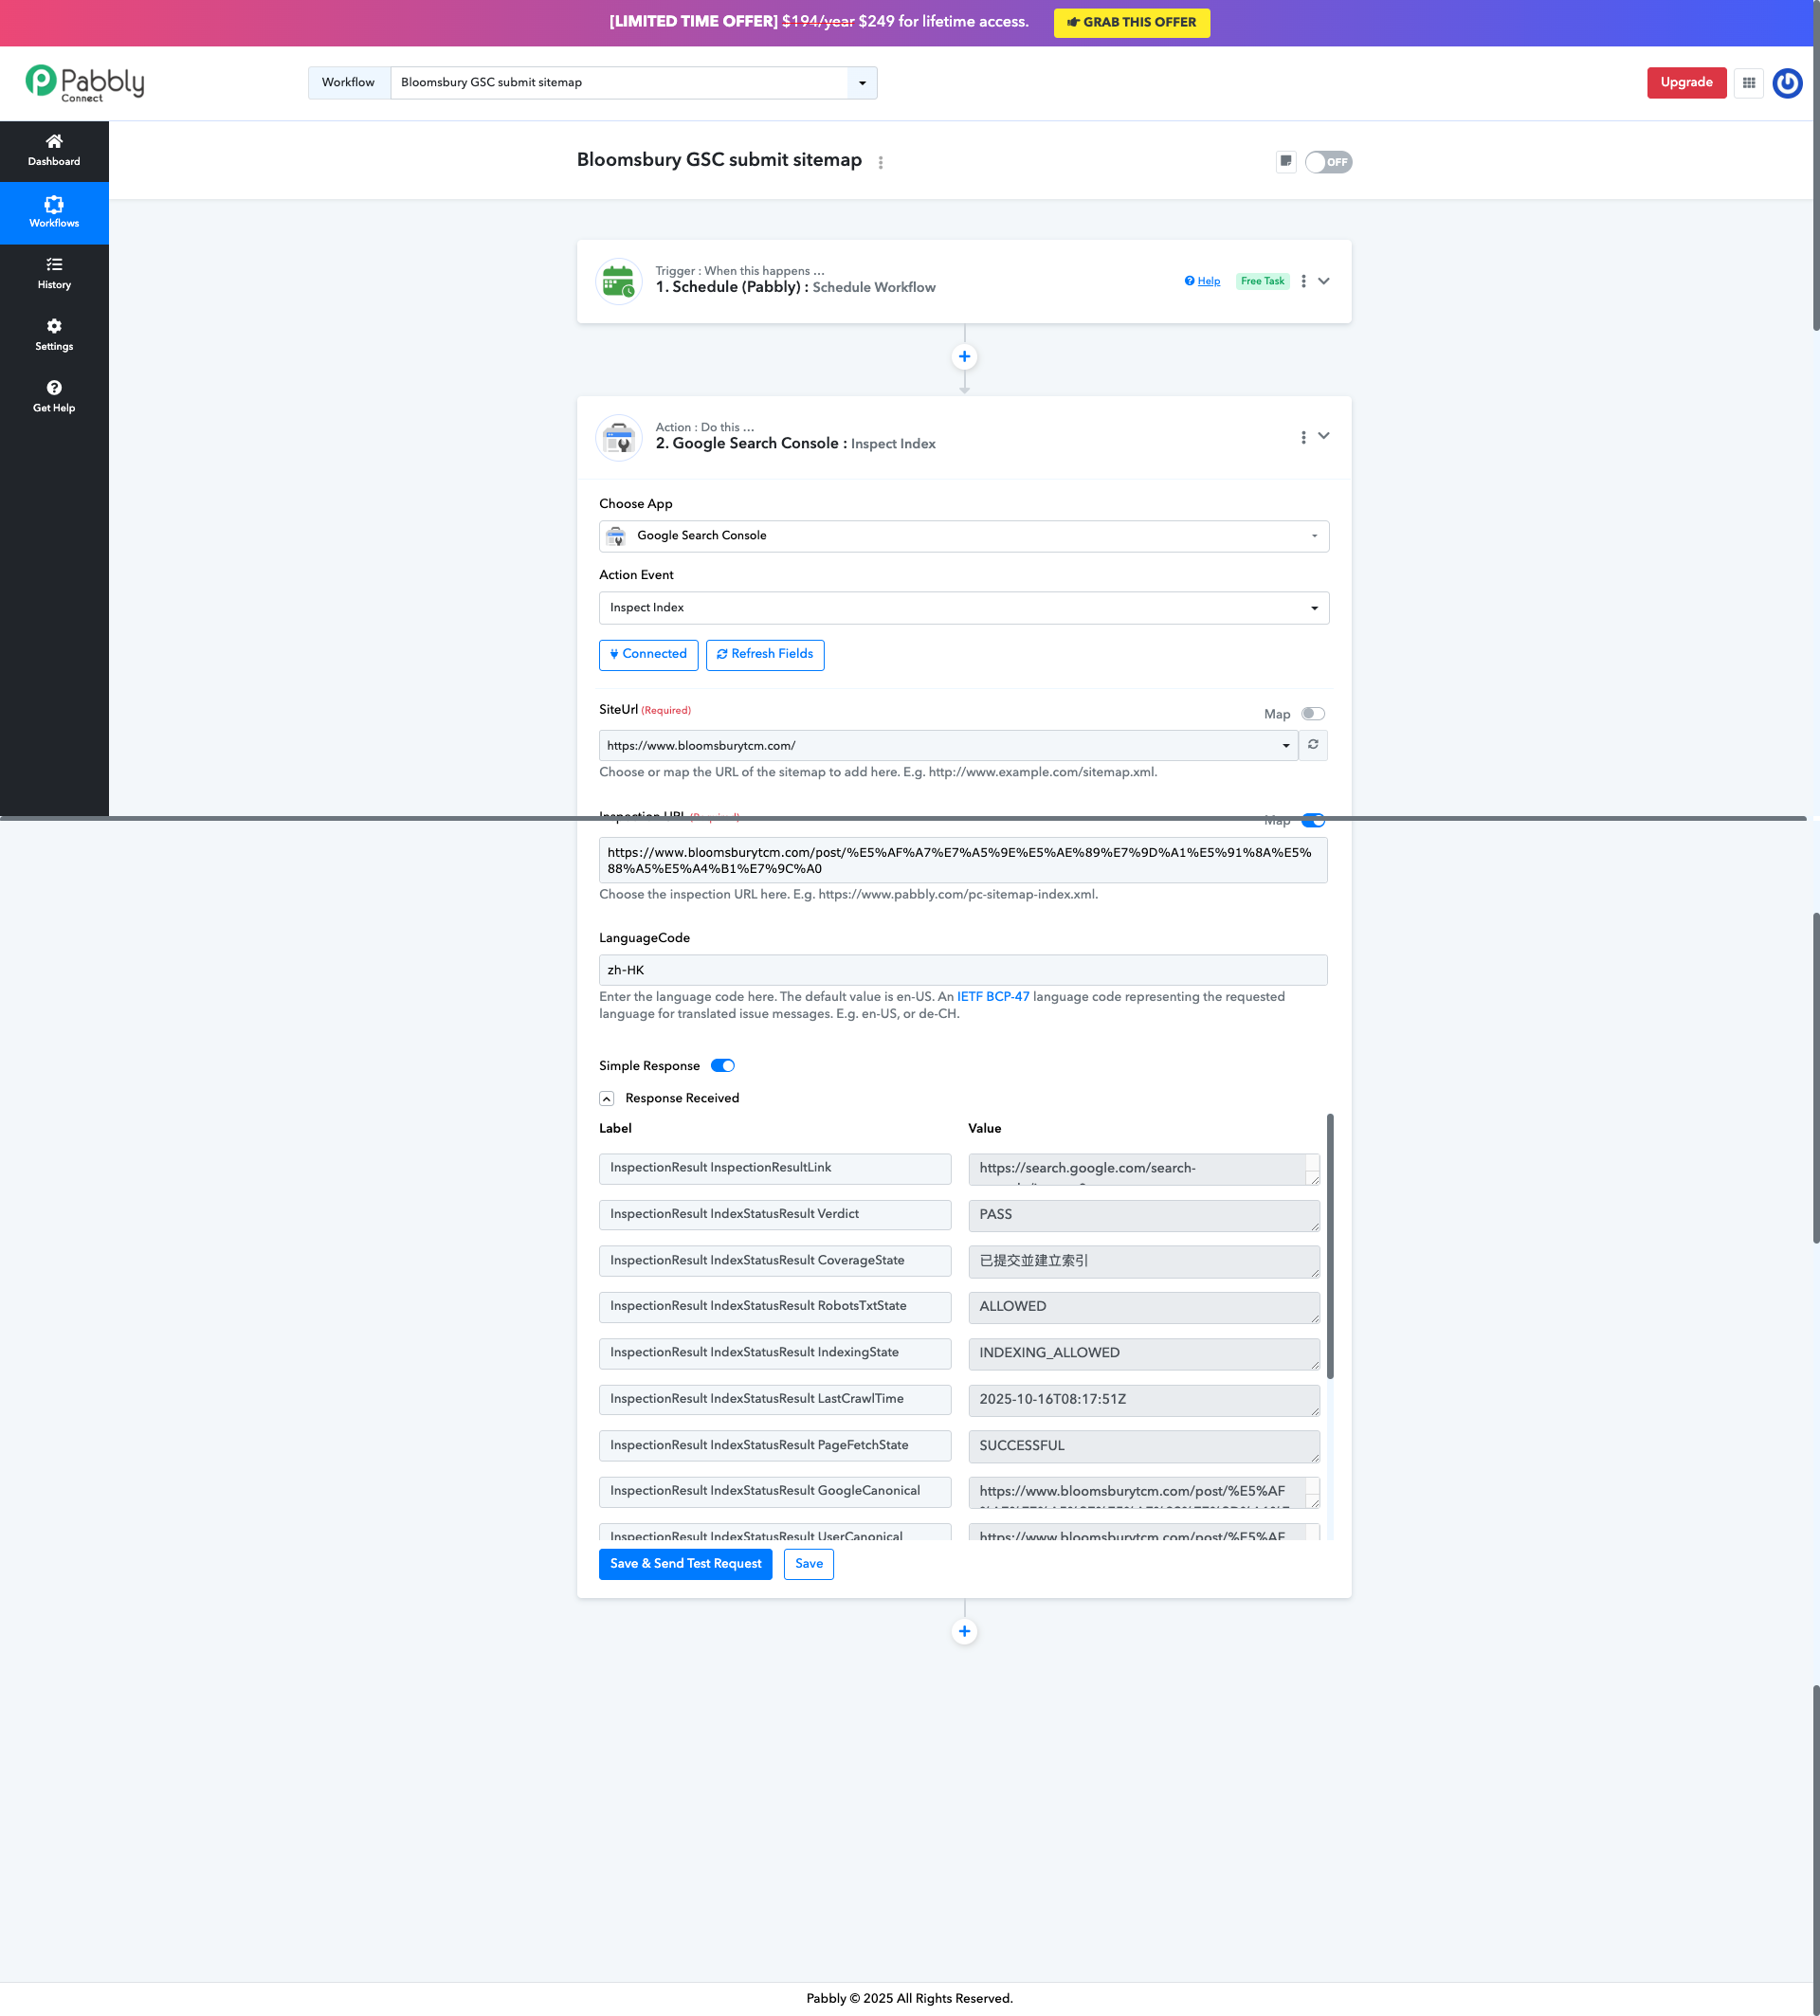The width and height of the screenshot is (1820, 2016).
Task: Click the Verdict value field showing PASS
Action: [1144, 1216]
